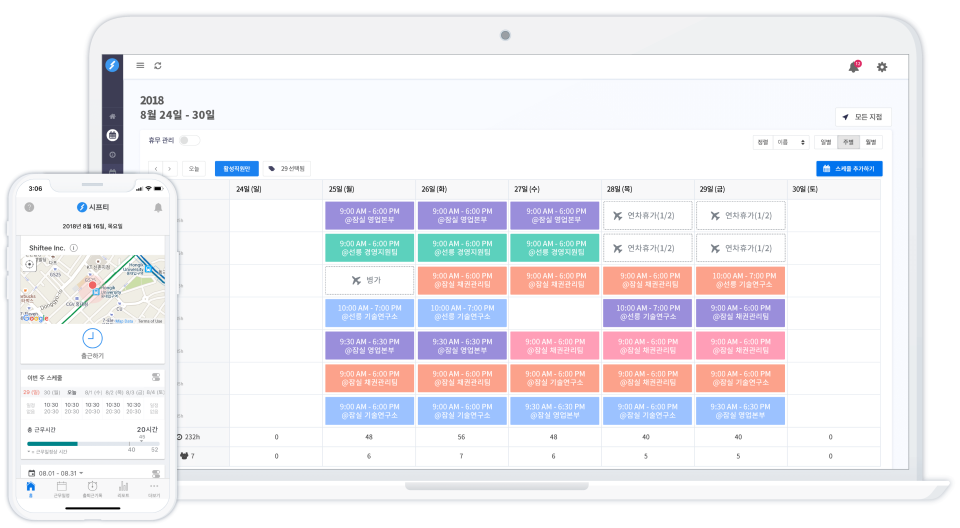
Task: Open the 연차휴가(1/2) leave card on 29일 second row
Action: (x=741, y=248)
